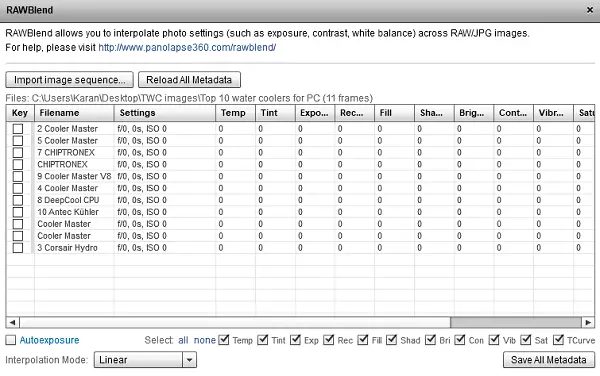Click the Select all link
600x376 pixels.
(183, 340)
